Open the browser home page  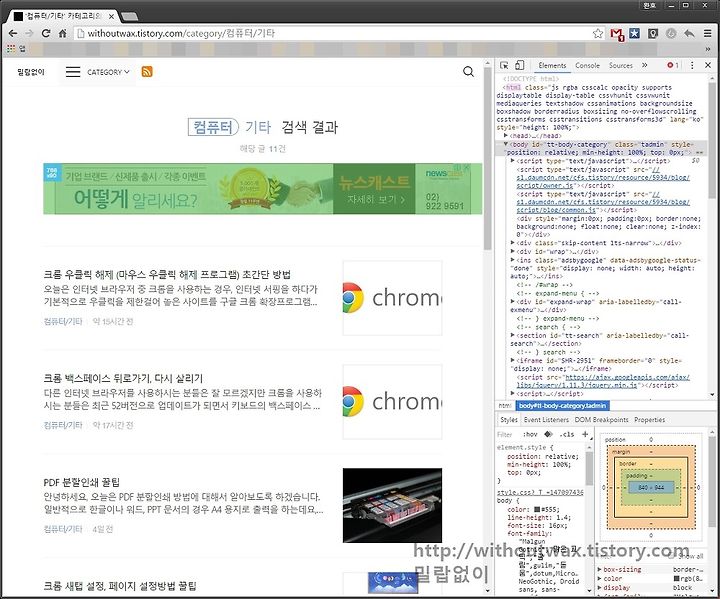62,33
